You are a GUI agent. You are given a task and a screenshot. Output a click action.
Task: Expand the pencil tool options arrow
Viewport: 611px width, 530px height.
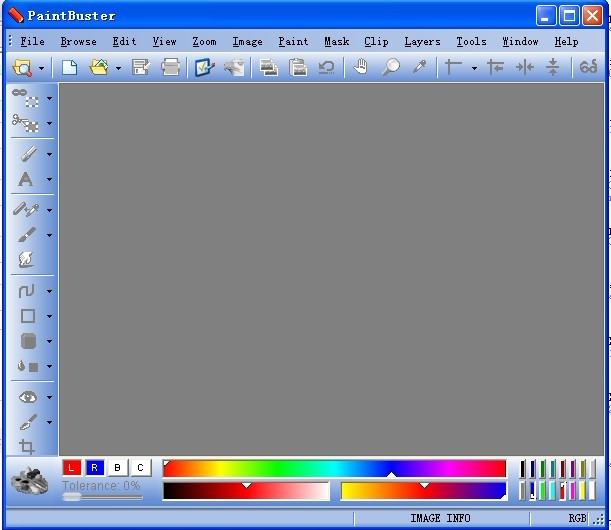[x=49, y=210]
